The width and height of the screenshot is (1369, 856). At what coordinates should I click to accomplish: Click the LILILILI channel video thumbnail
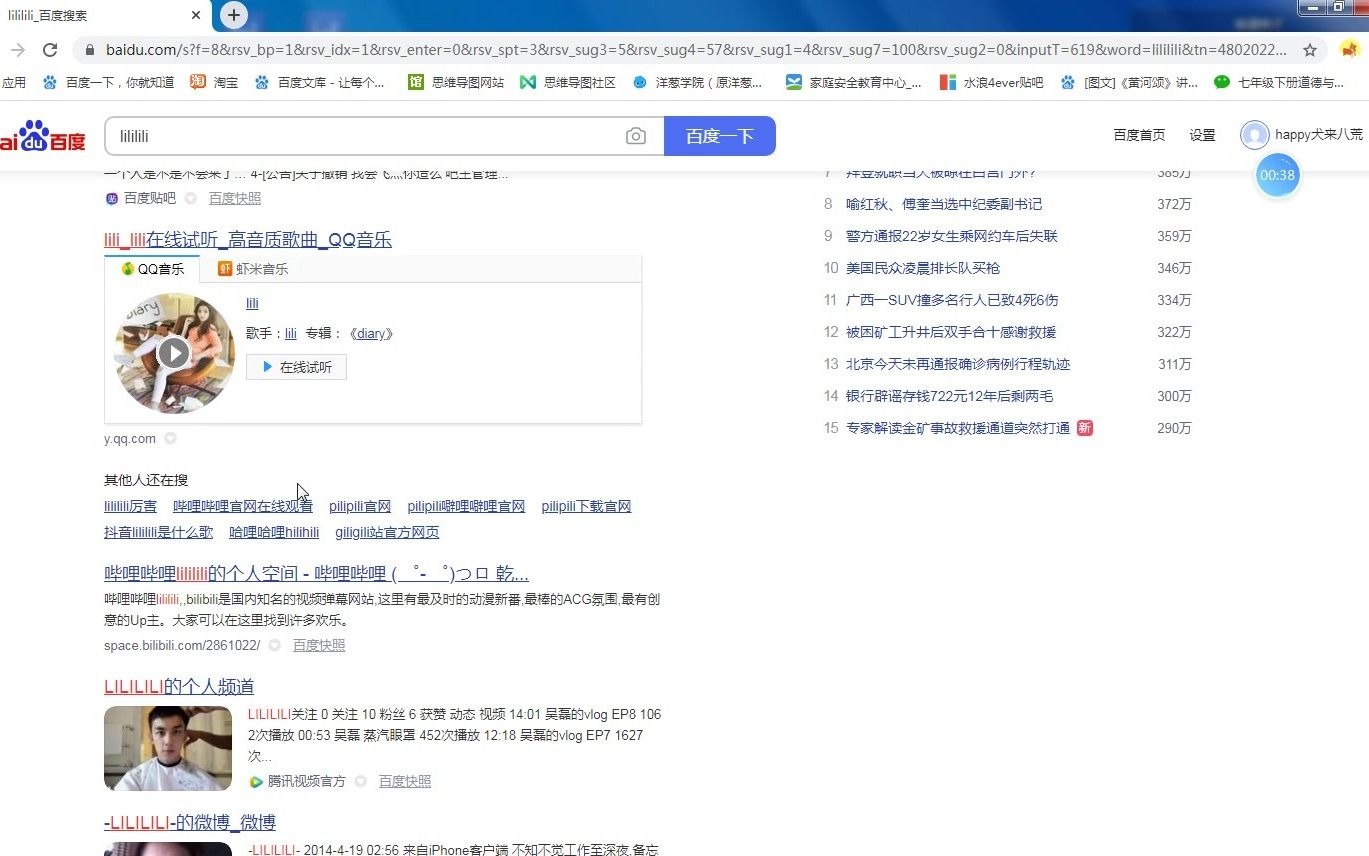168,748
